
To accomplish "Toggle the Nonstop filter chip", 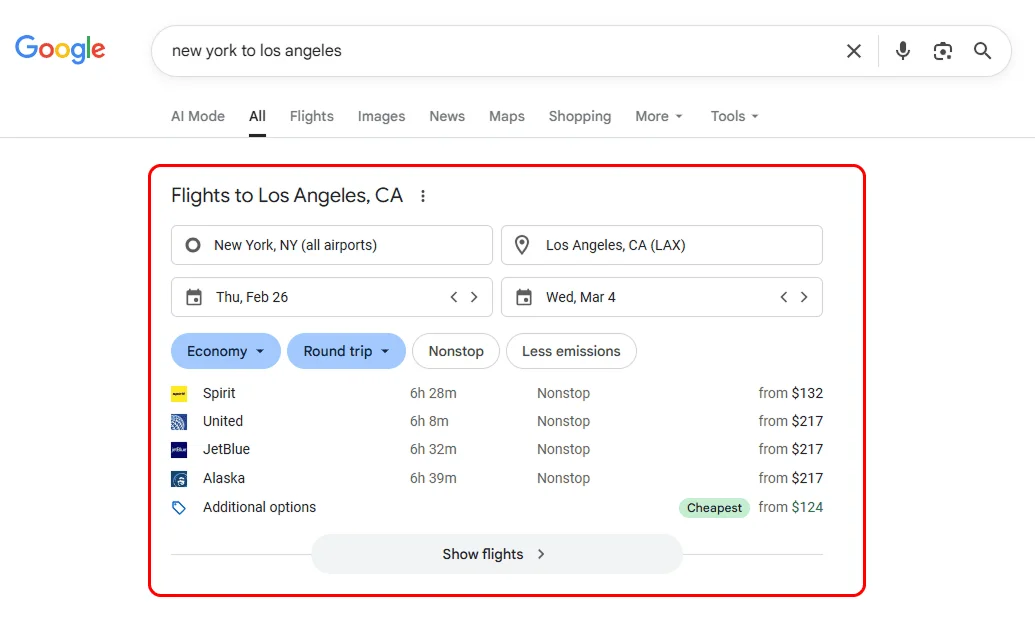I will click(456, 351).
